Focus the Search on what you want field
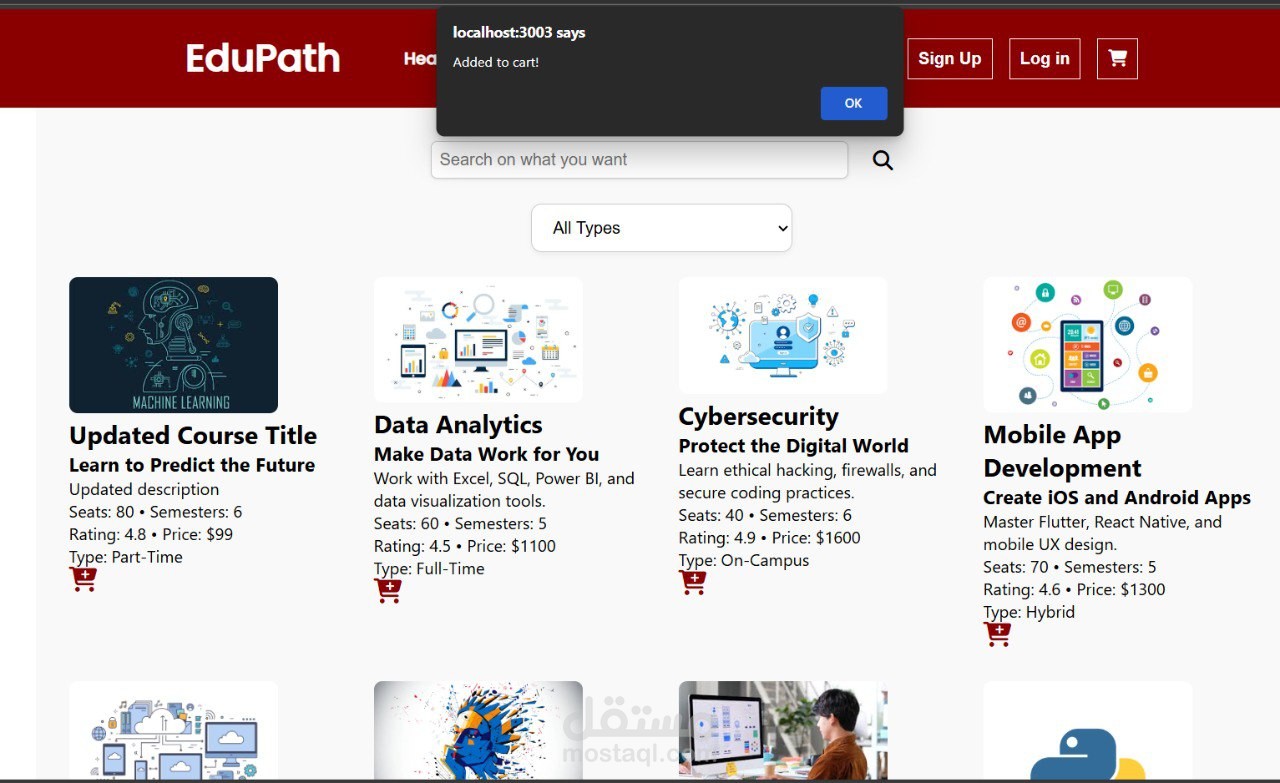 click(x=639, y=160)
